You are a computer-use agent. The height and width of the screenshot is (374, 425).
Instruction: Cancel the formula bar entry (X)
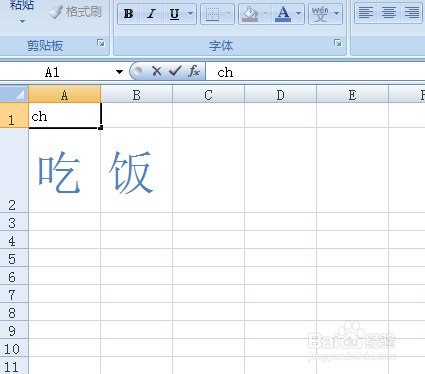156,71
